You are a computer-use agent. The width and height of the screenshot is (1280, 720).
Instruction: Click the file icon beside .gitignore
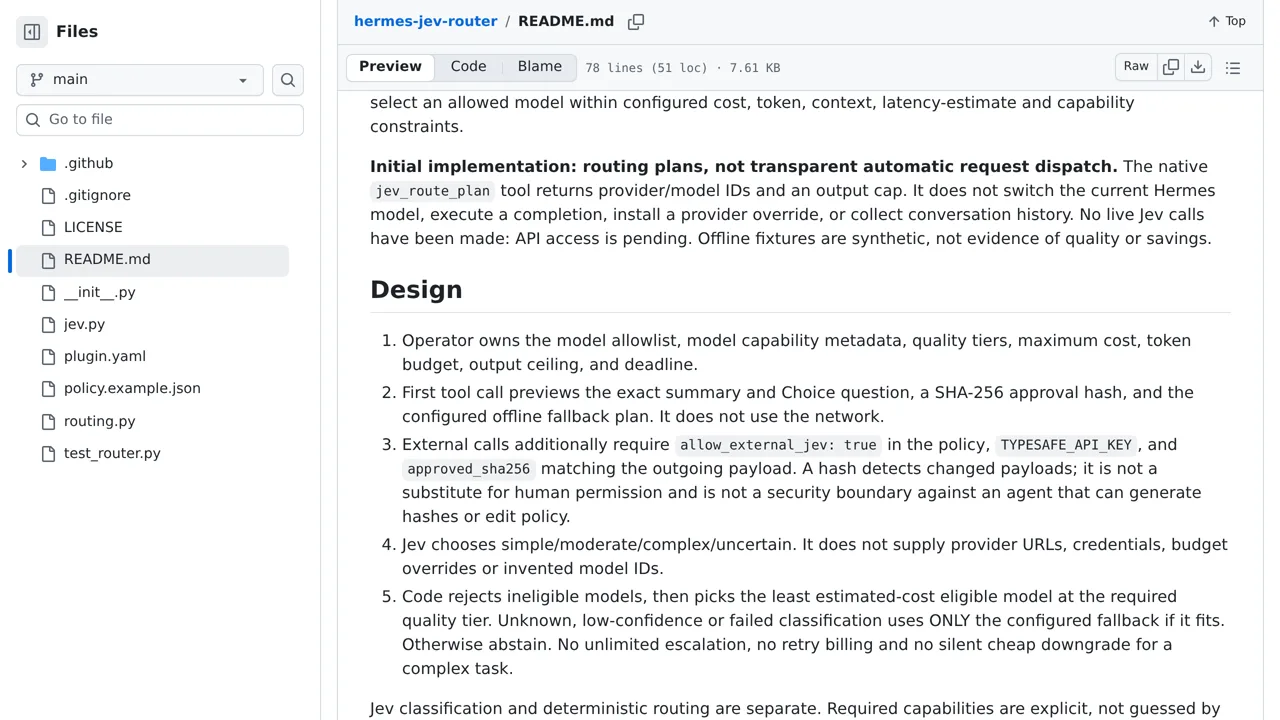click(x=48, y=196)
